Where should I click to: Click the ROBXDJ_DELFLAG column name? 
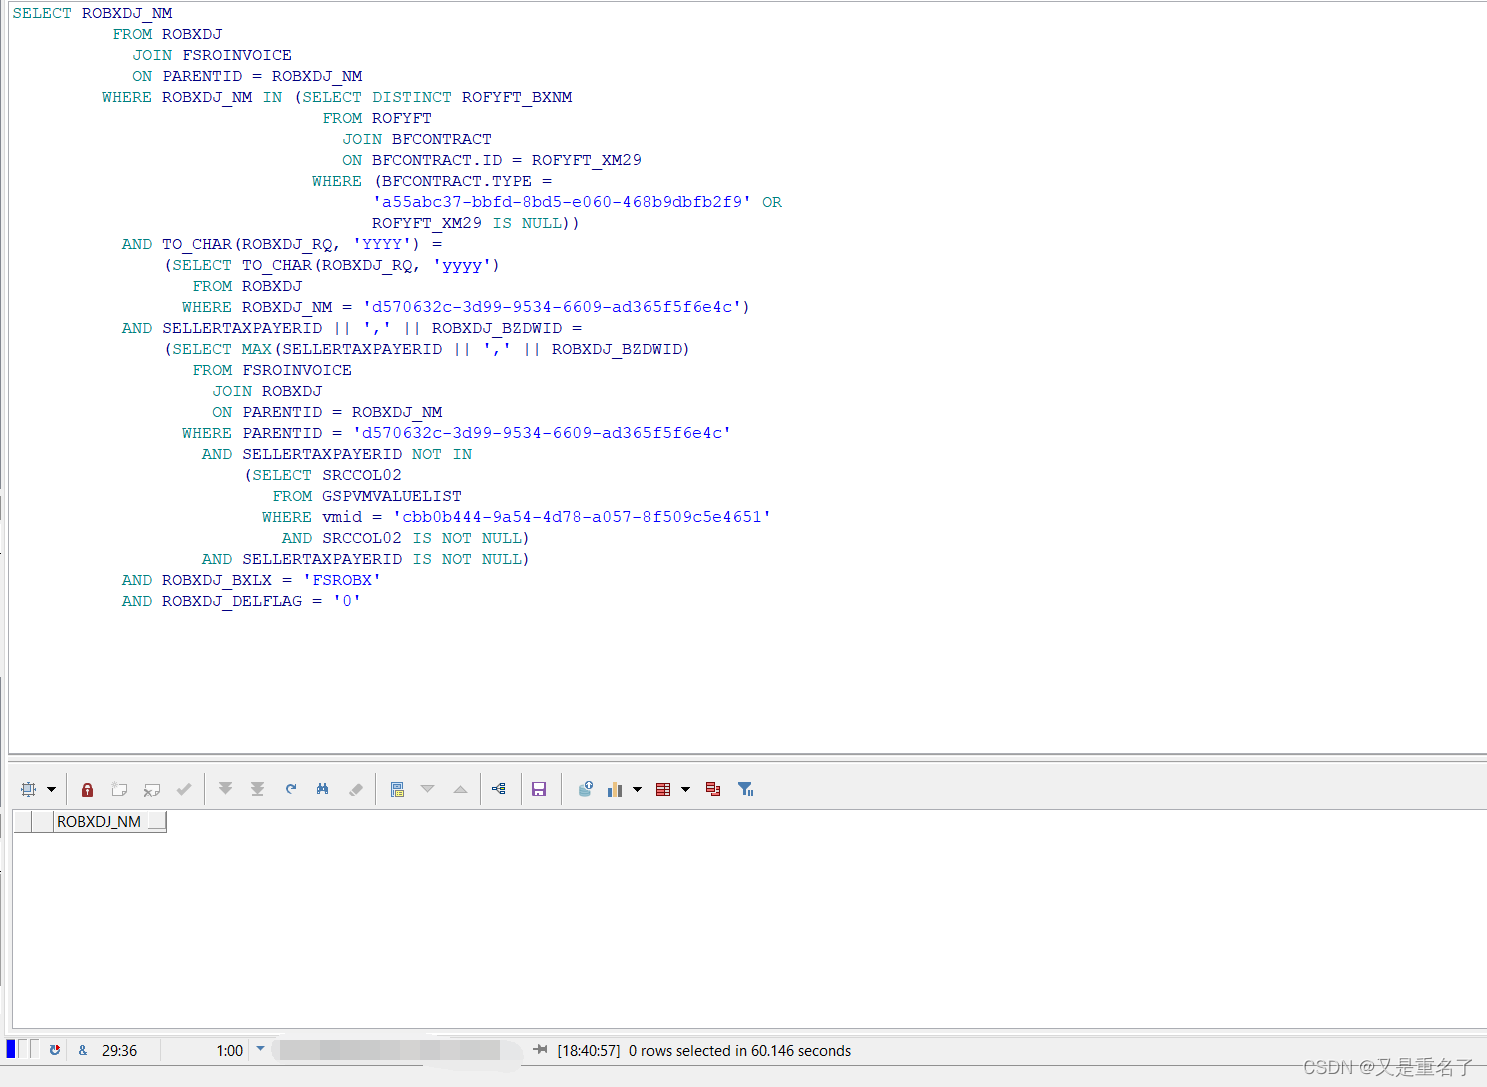point(232,601)
